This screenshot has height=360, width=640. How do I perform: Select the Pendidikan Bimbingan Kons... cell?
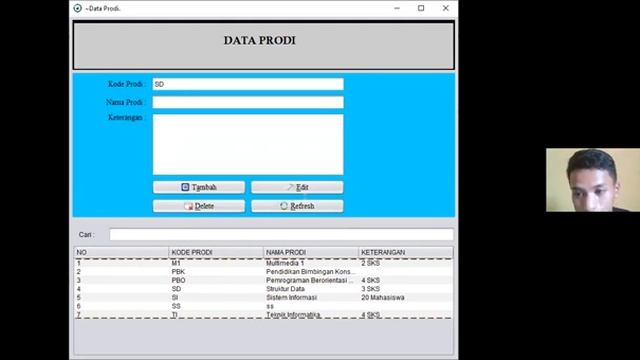[311, 272]
